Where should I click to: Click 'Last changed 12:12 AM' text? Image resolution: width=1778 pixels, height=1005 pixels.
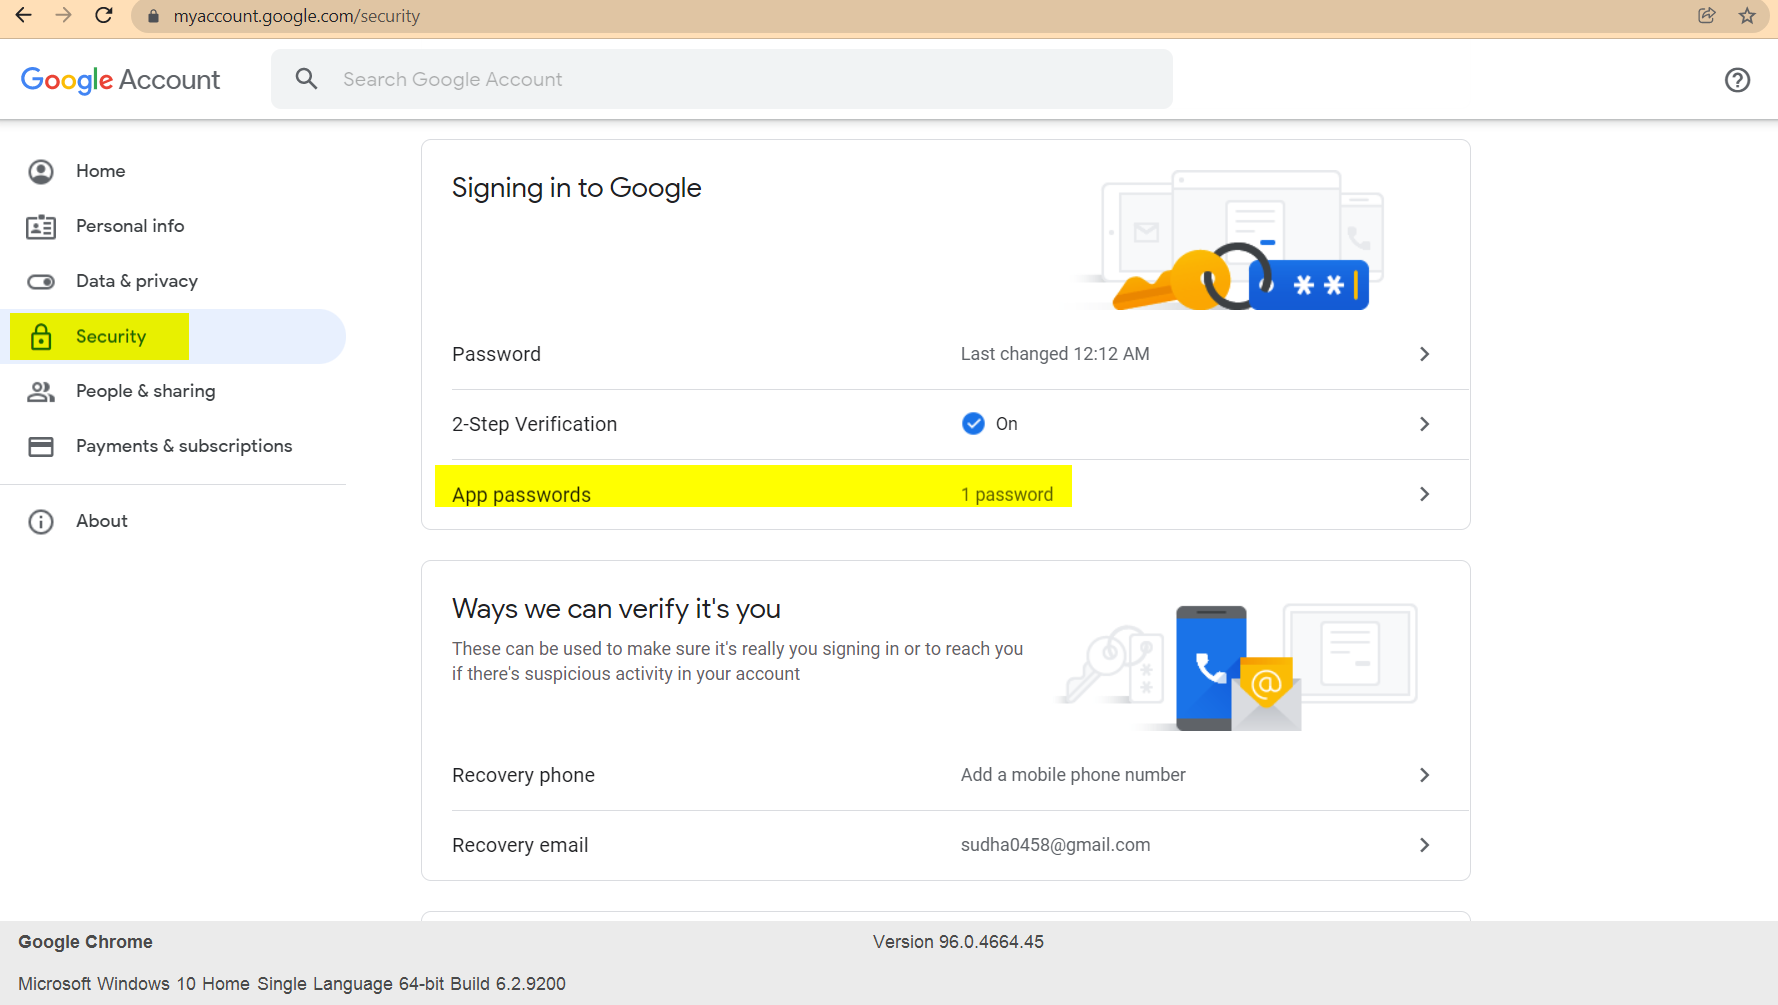tap(1055, 354)
